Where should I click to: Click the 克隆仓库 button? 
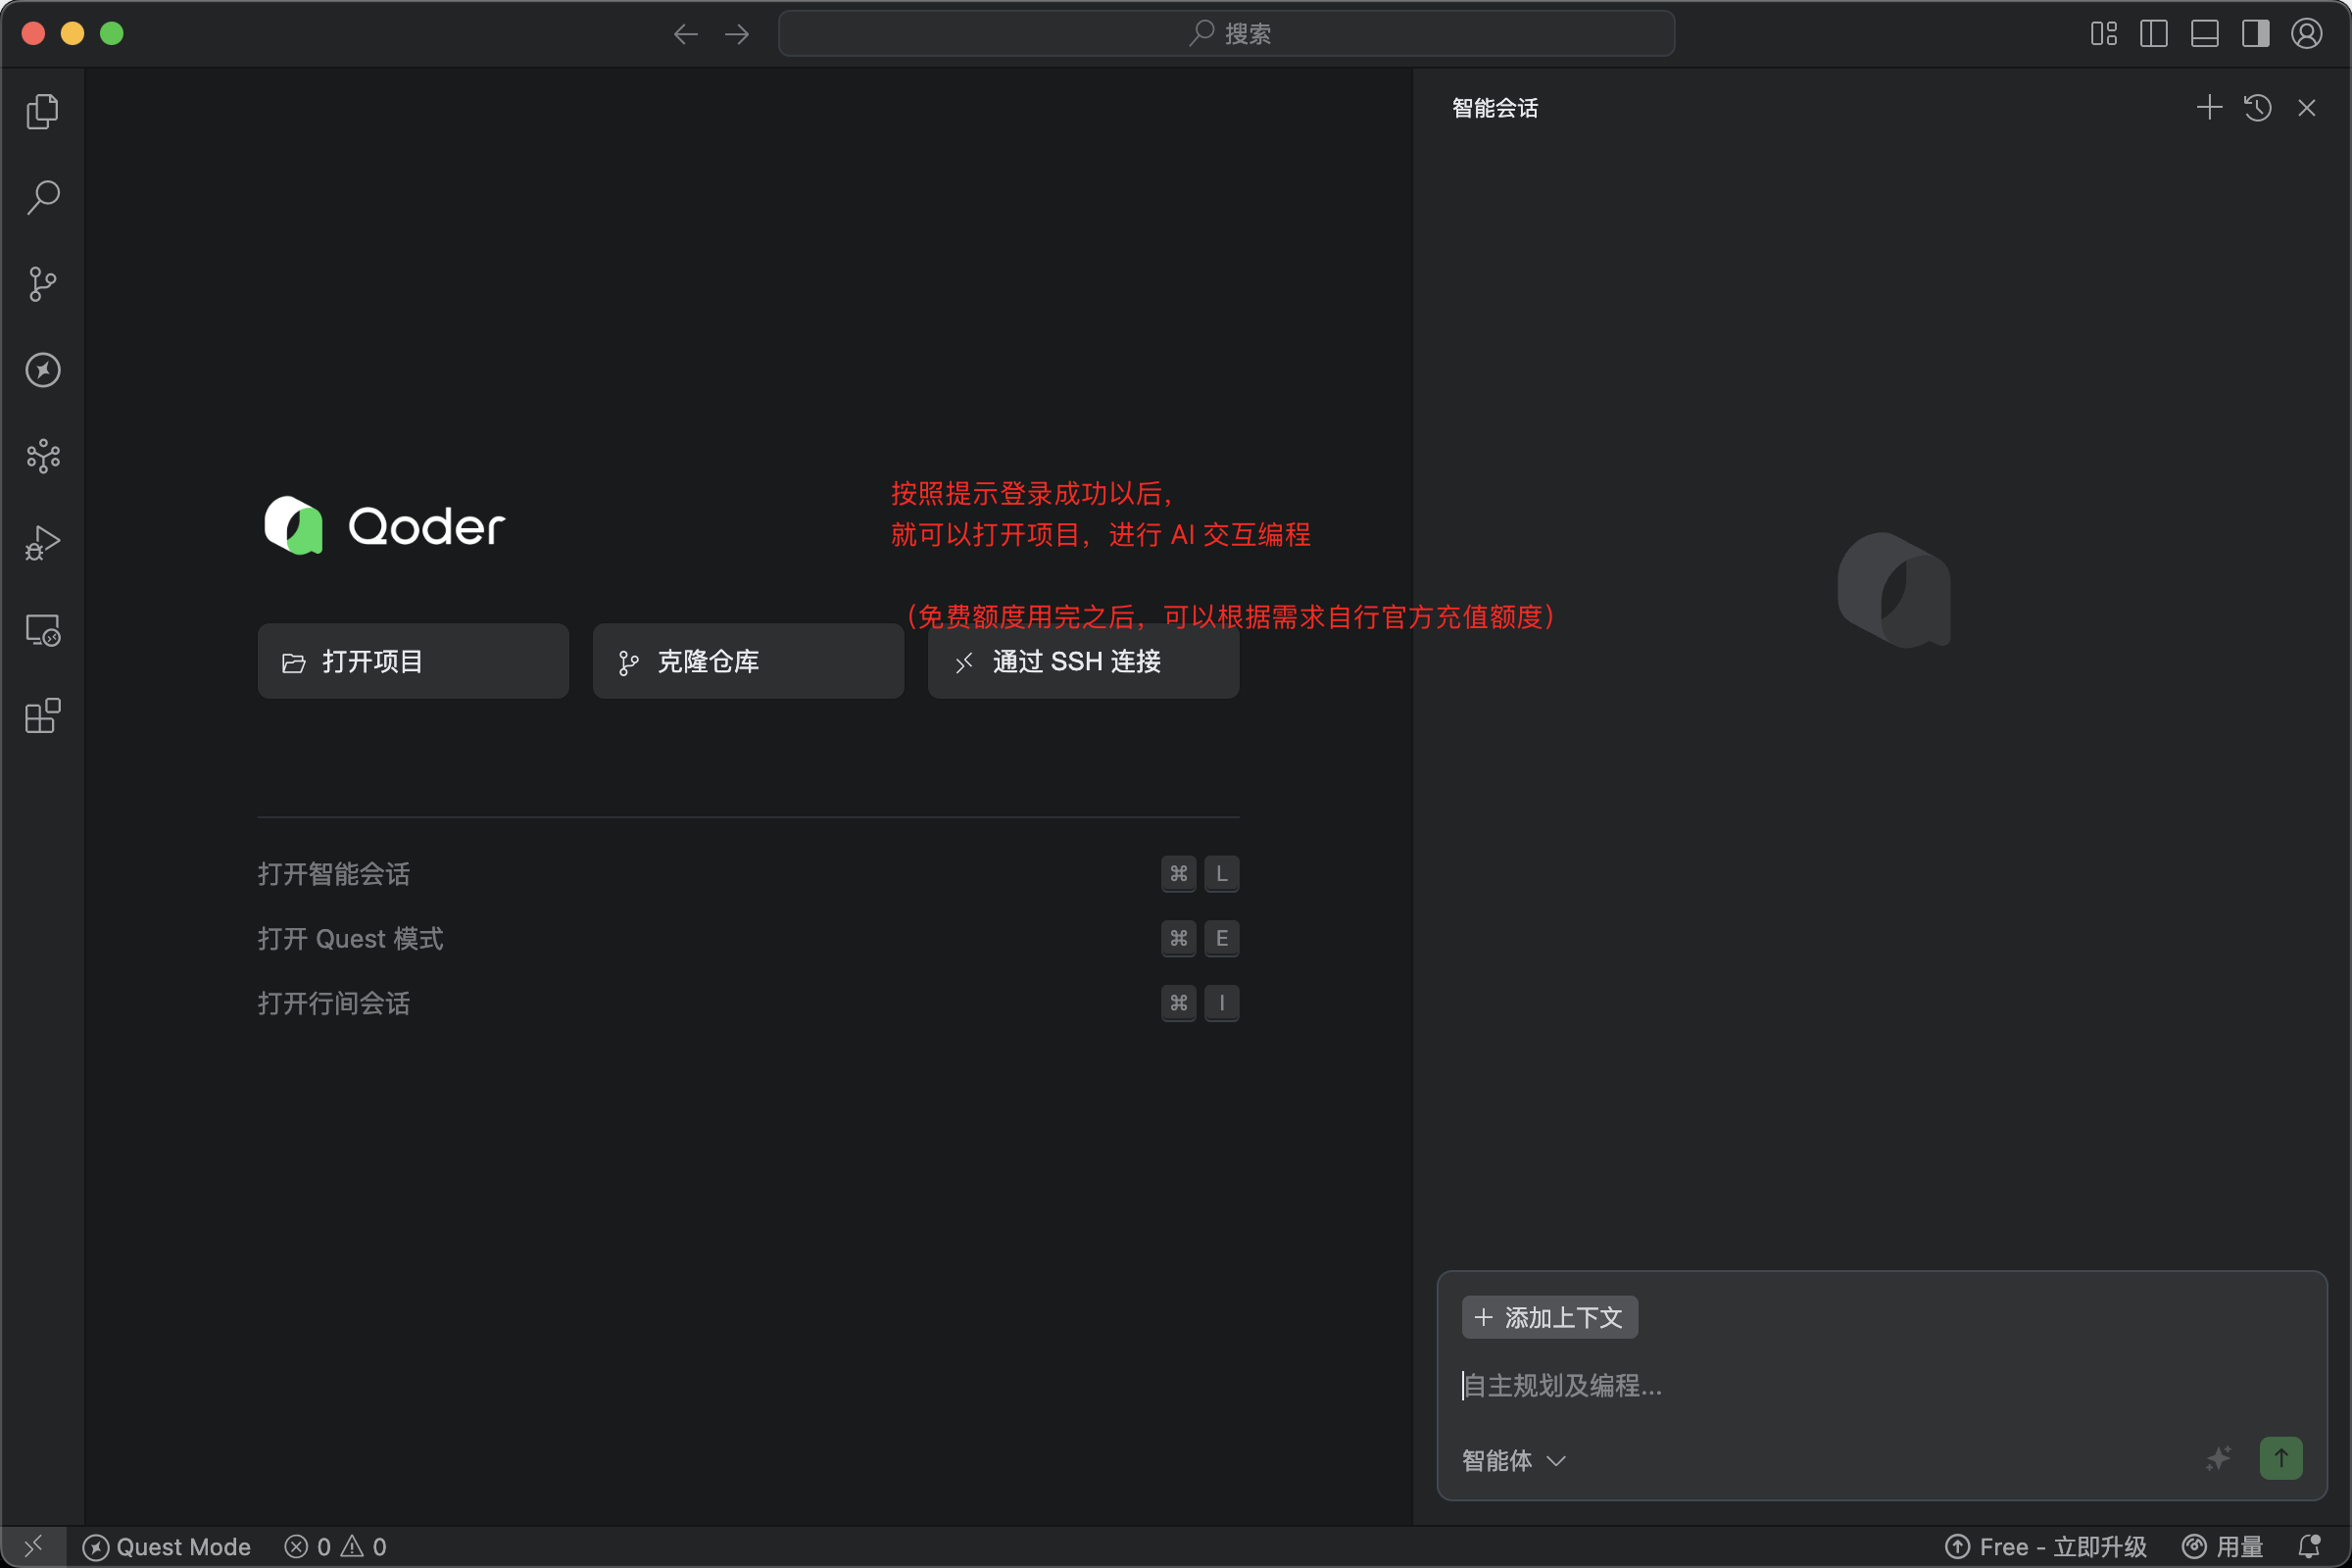point(748,661)
